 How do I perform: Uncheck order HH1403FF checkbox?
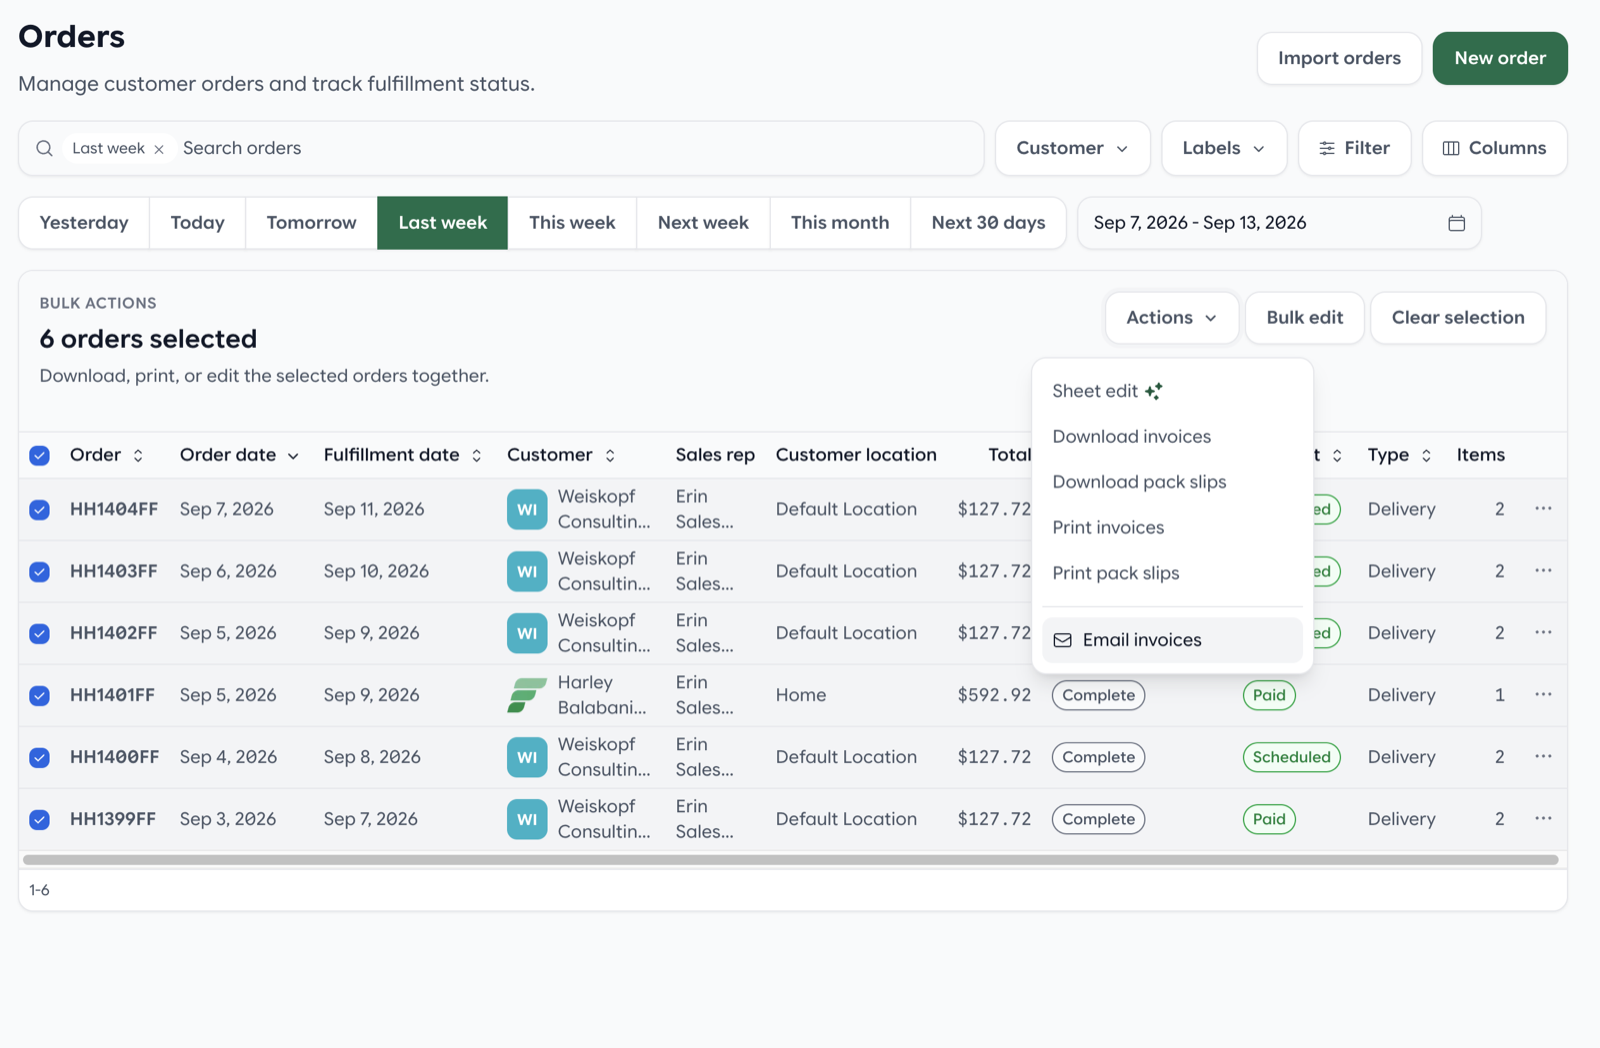pos(39,571)
